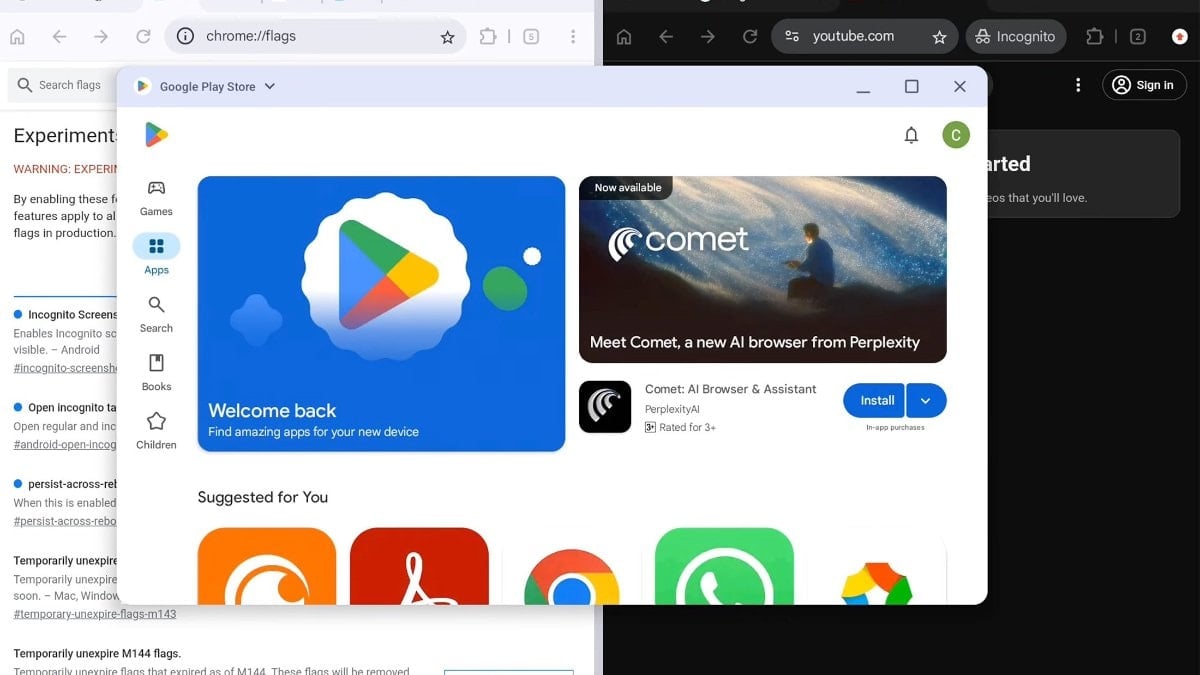
Task: Open the Adobe Acrobat suggested app icon
Action: coord(419,570)
